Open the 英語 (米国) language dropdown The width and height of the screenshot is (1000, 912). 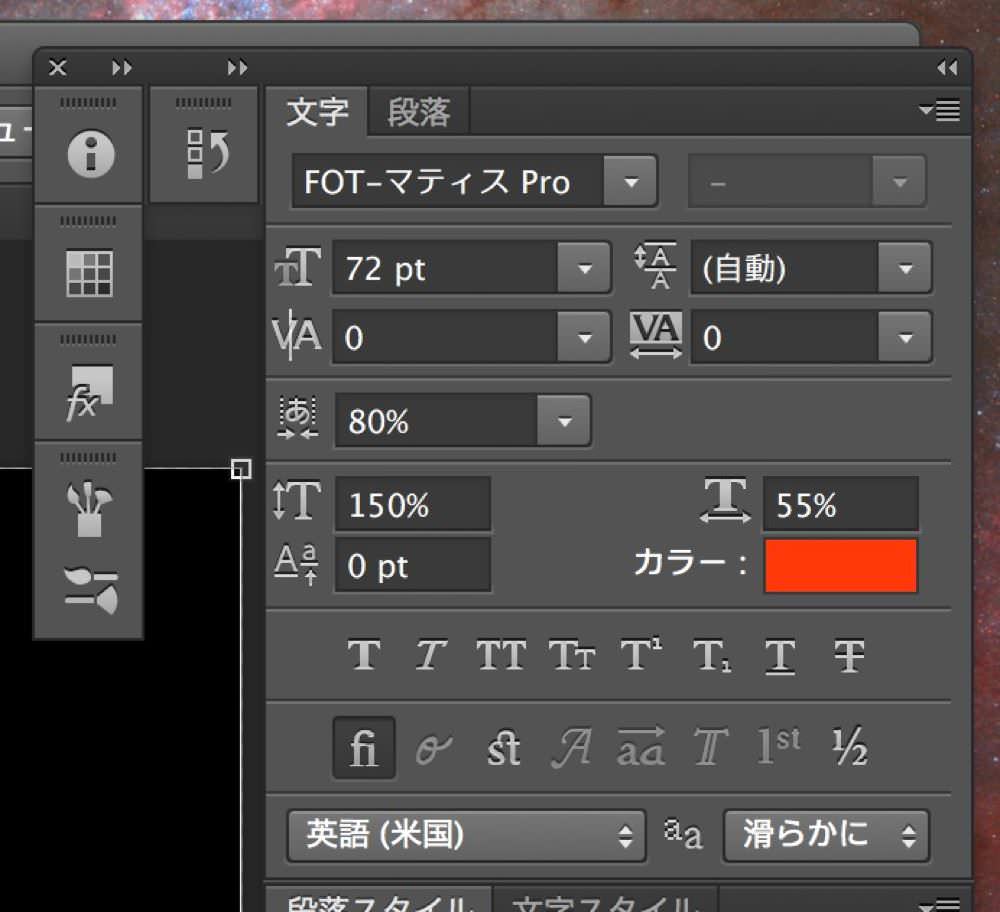(x=466, y=835)
